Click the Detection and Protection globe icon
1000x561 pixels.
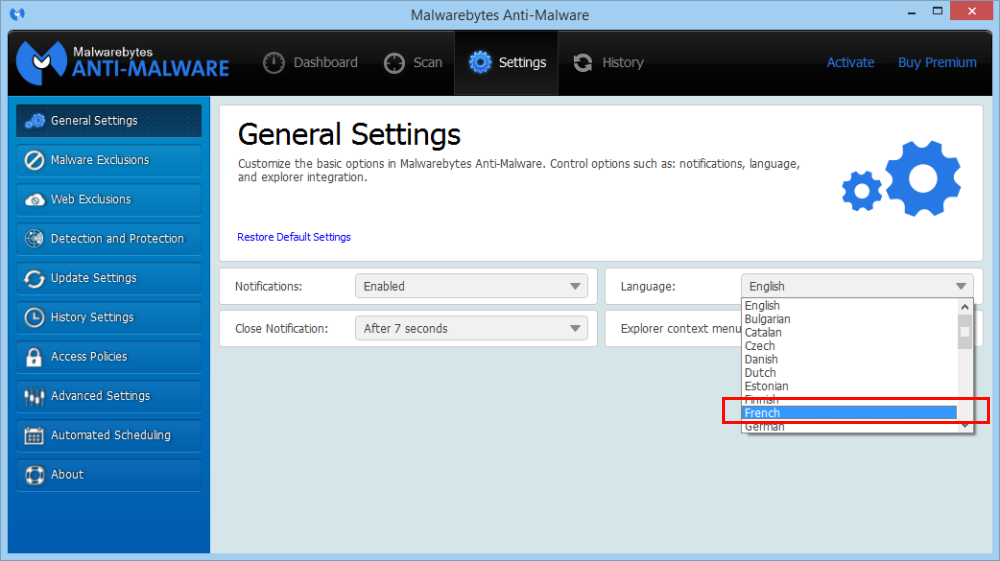[34, 238]
